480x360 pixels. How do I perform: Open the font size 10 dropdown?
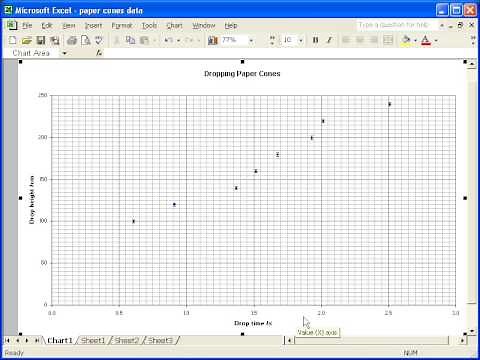301,41
